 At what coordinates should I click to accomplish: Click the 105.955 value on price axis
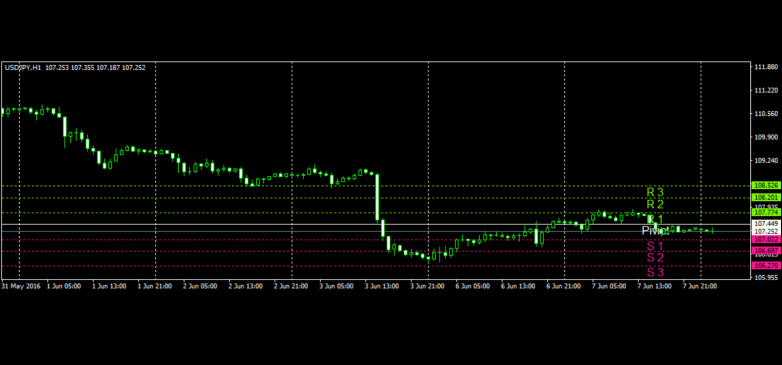(x=767, y=277)
